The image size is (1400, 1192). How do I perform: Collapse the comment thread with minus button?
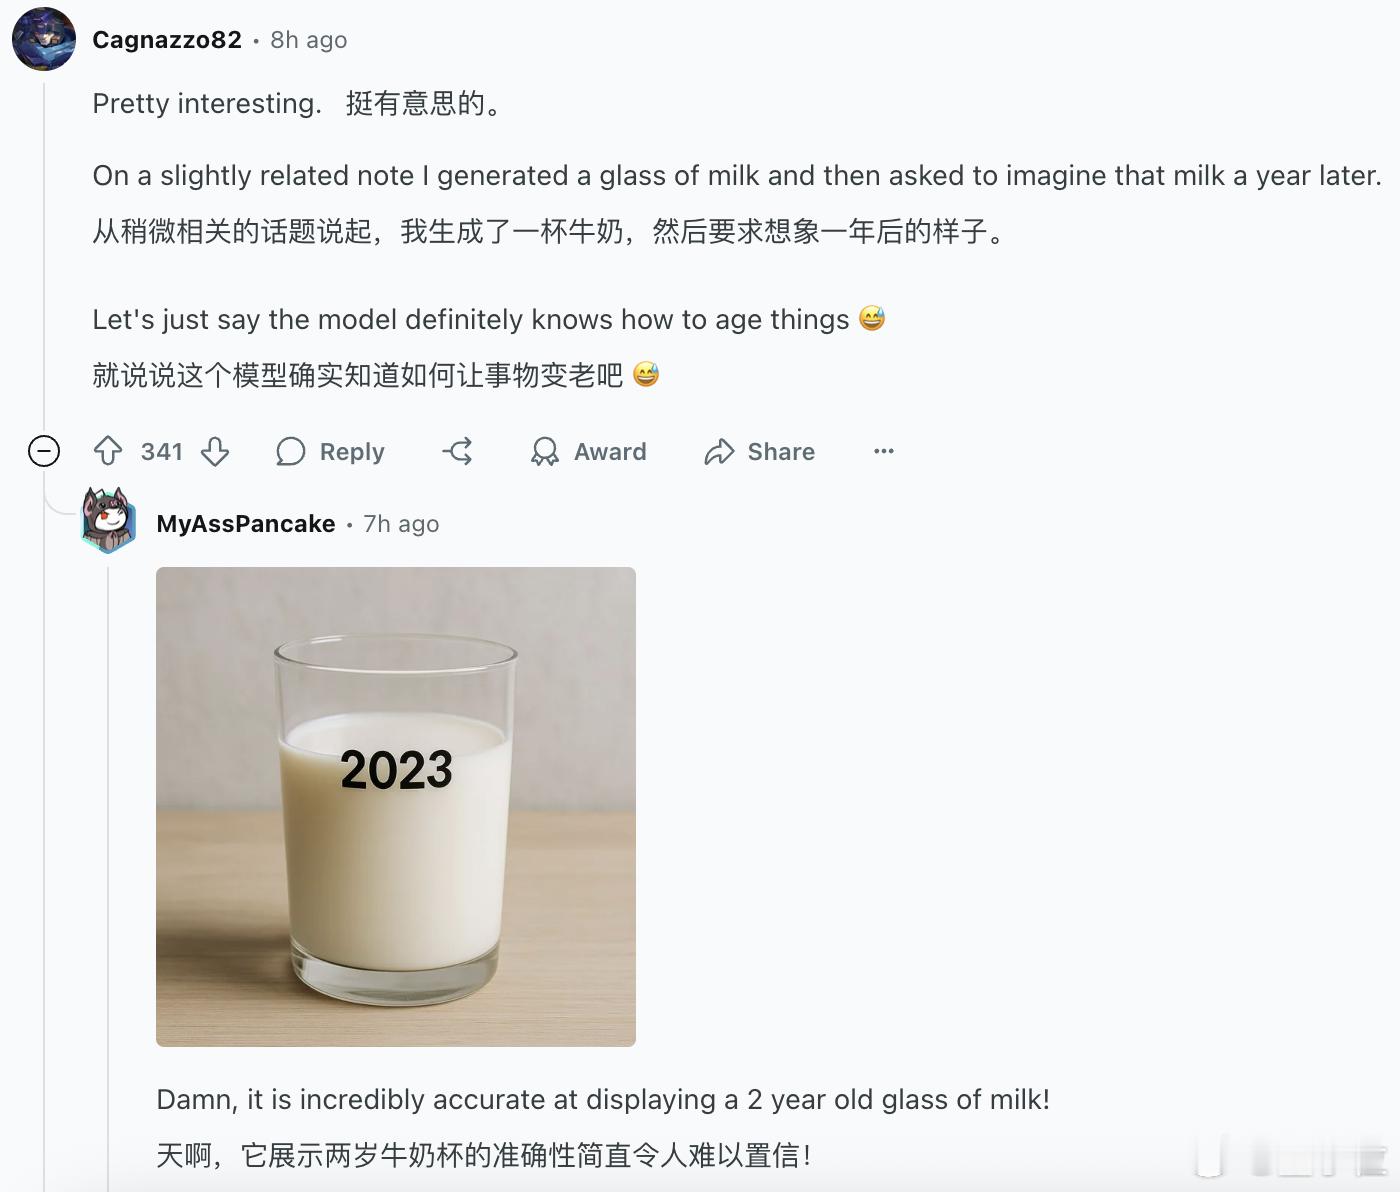tap(44, 452)
